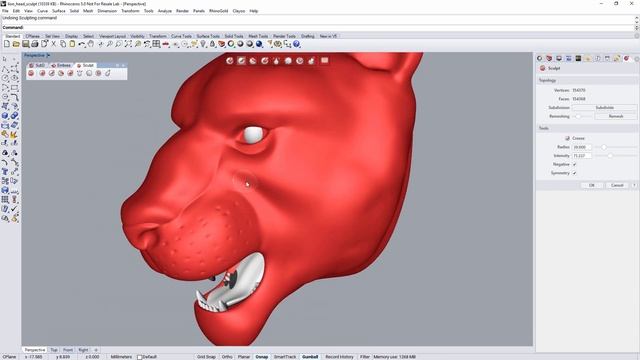Open the RhinoGold menu
The height and width of the screenshot is (360, 640).
[218, 11]
